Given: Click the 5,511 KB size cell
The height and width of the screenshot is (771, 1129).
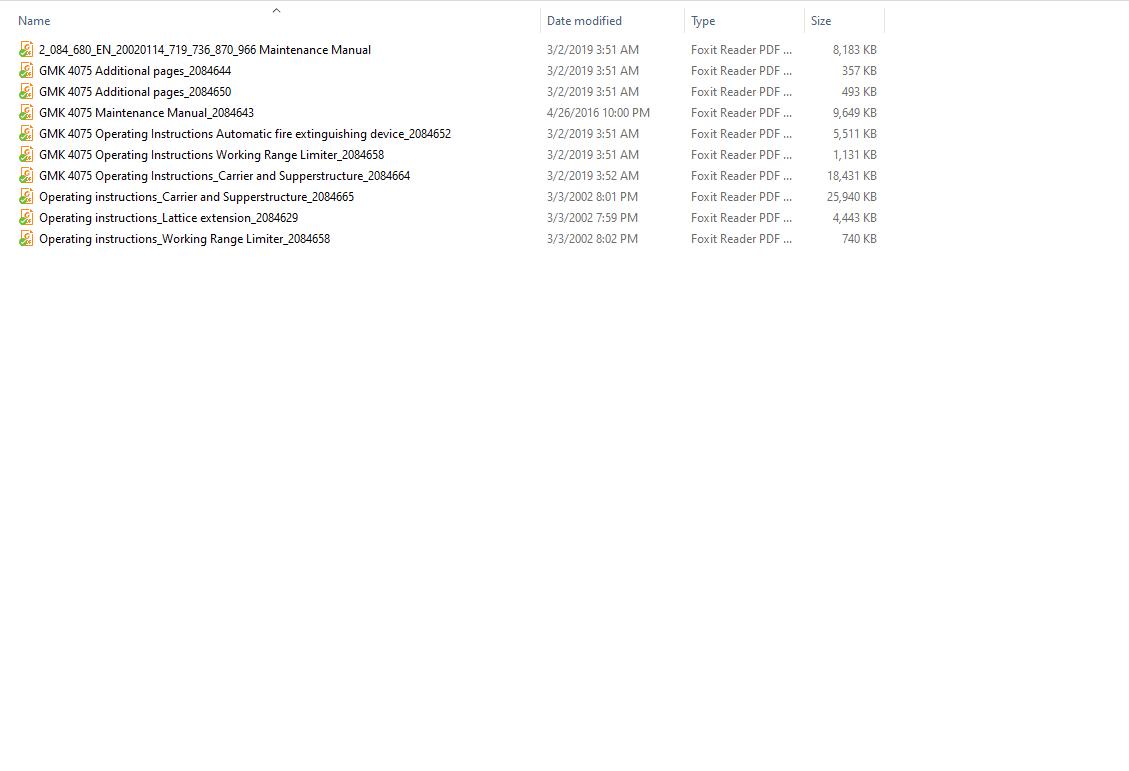Looking at the screenshot, I should coord(855,133).
